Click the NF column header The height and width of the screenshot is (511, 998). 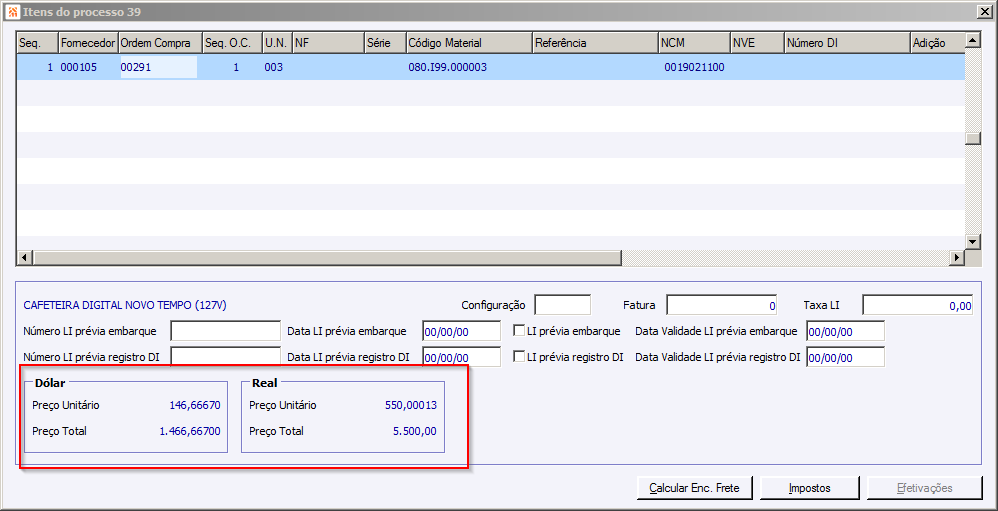coord(328,43)
